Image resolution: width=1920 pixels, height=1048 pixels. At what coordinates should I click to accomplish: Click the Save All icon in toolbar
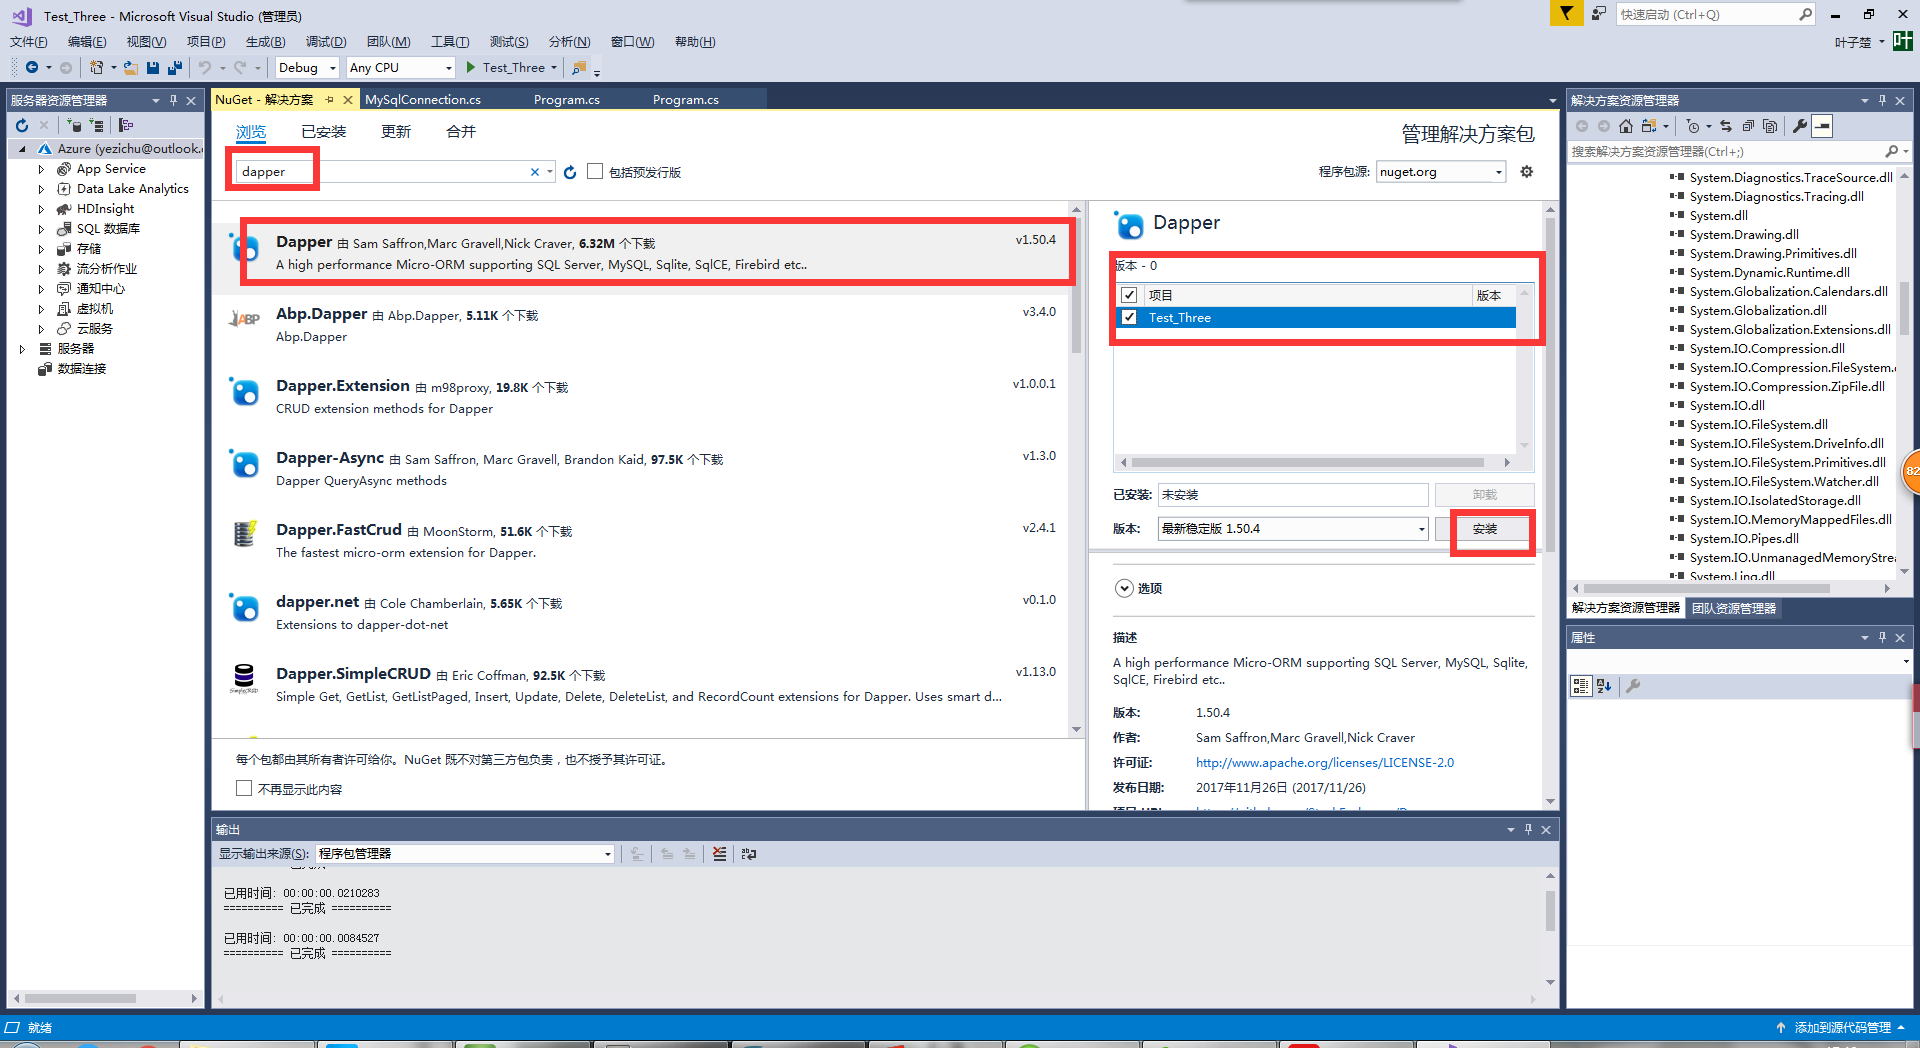[175, 67]
